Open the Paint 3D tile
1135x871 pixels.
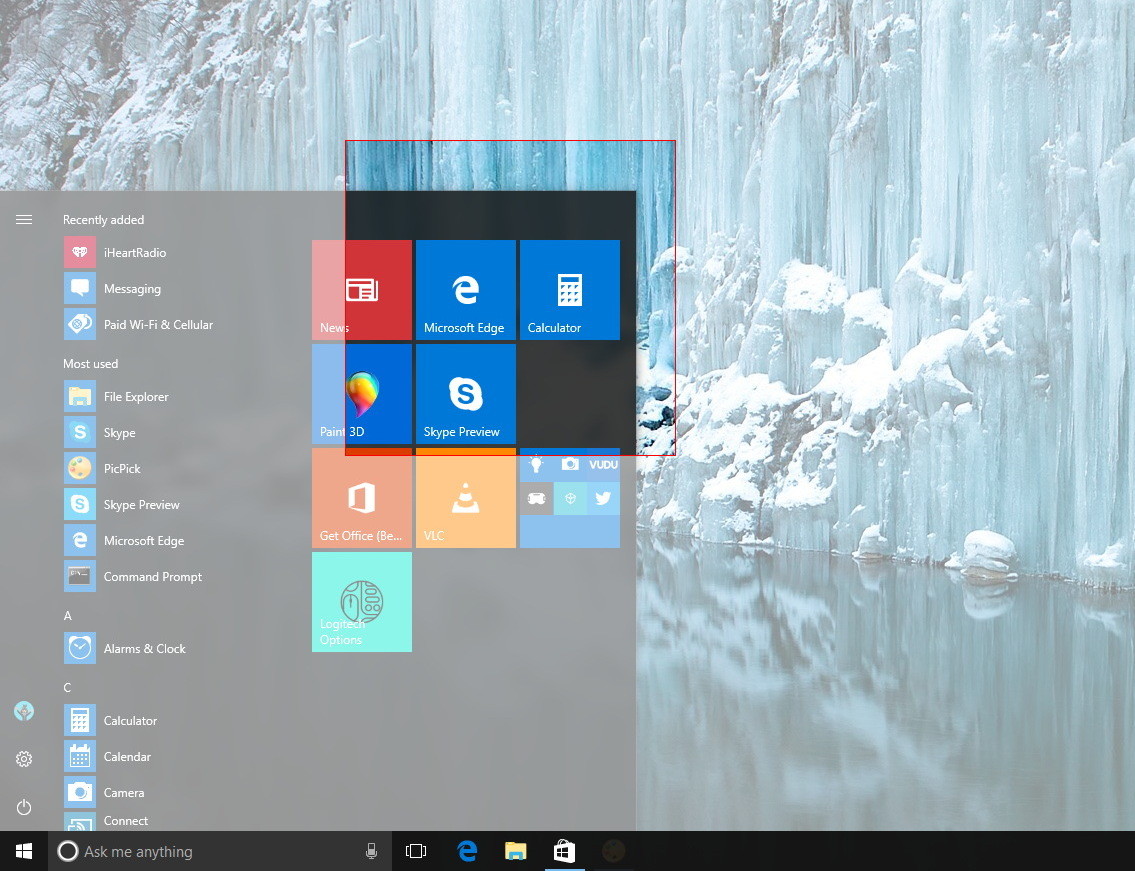361,393
